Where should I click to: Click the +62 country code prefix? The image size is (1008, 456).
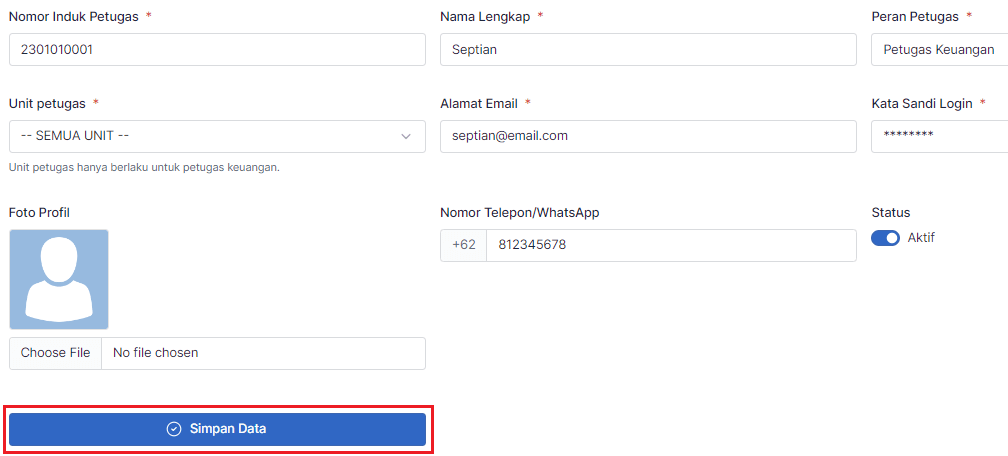coord(464,245)
